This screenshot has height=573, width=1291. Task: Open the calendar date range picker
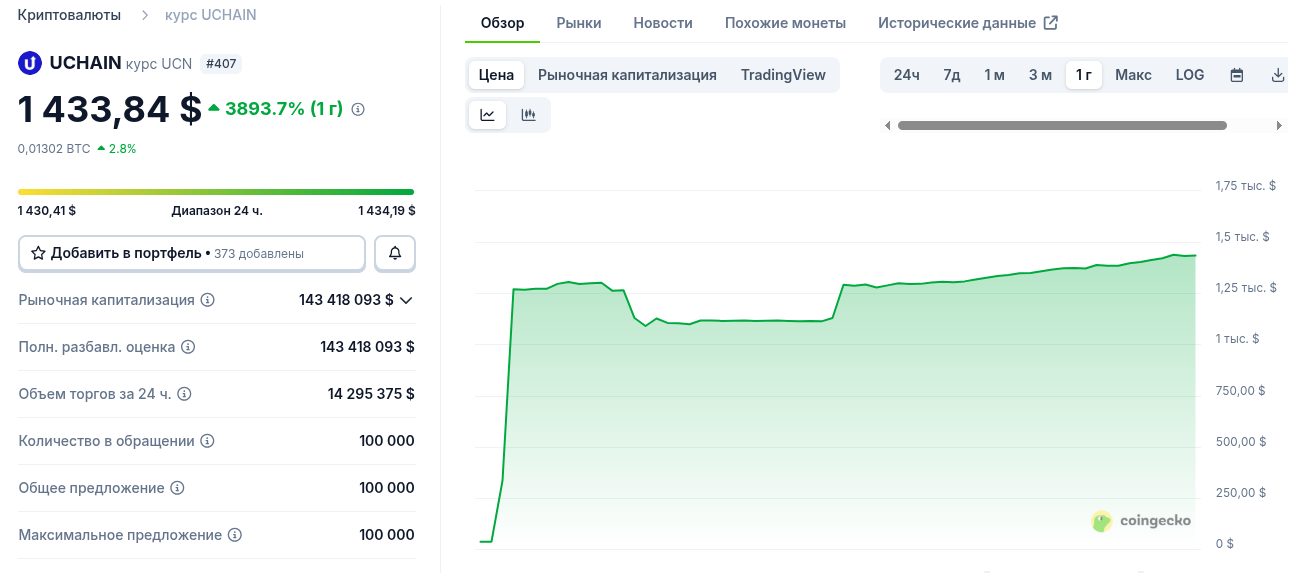click(x=1237, y=75)
